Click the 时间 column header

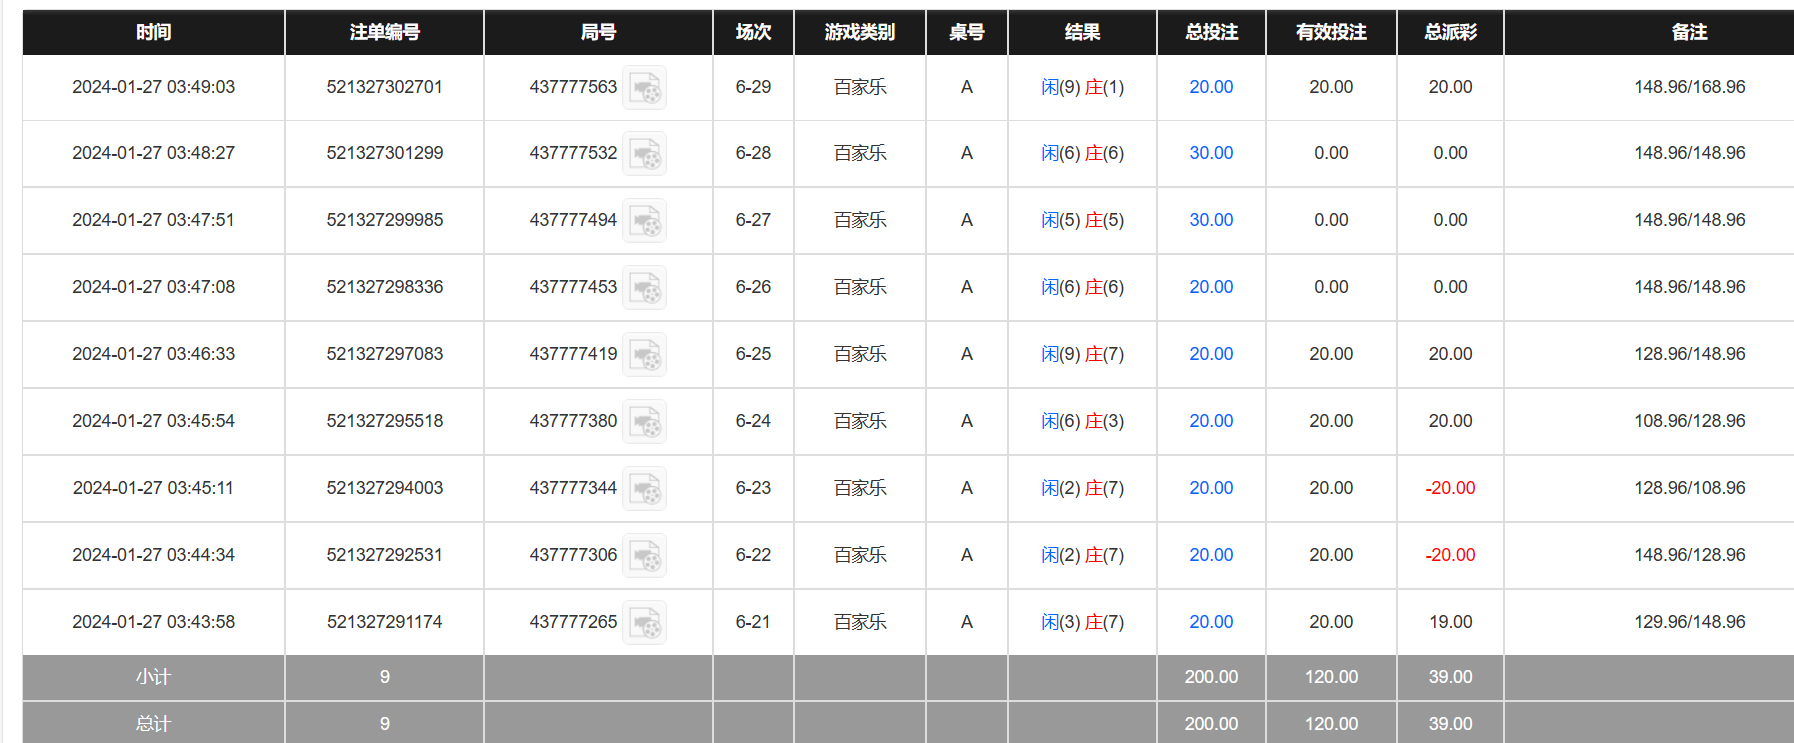(x=153, y=32)
